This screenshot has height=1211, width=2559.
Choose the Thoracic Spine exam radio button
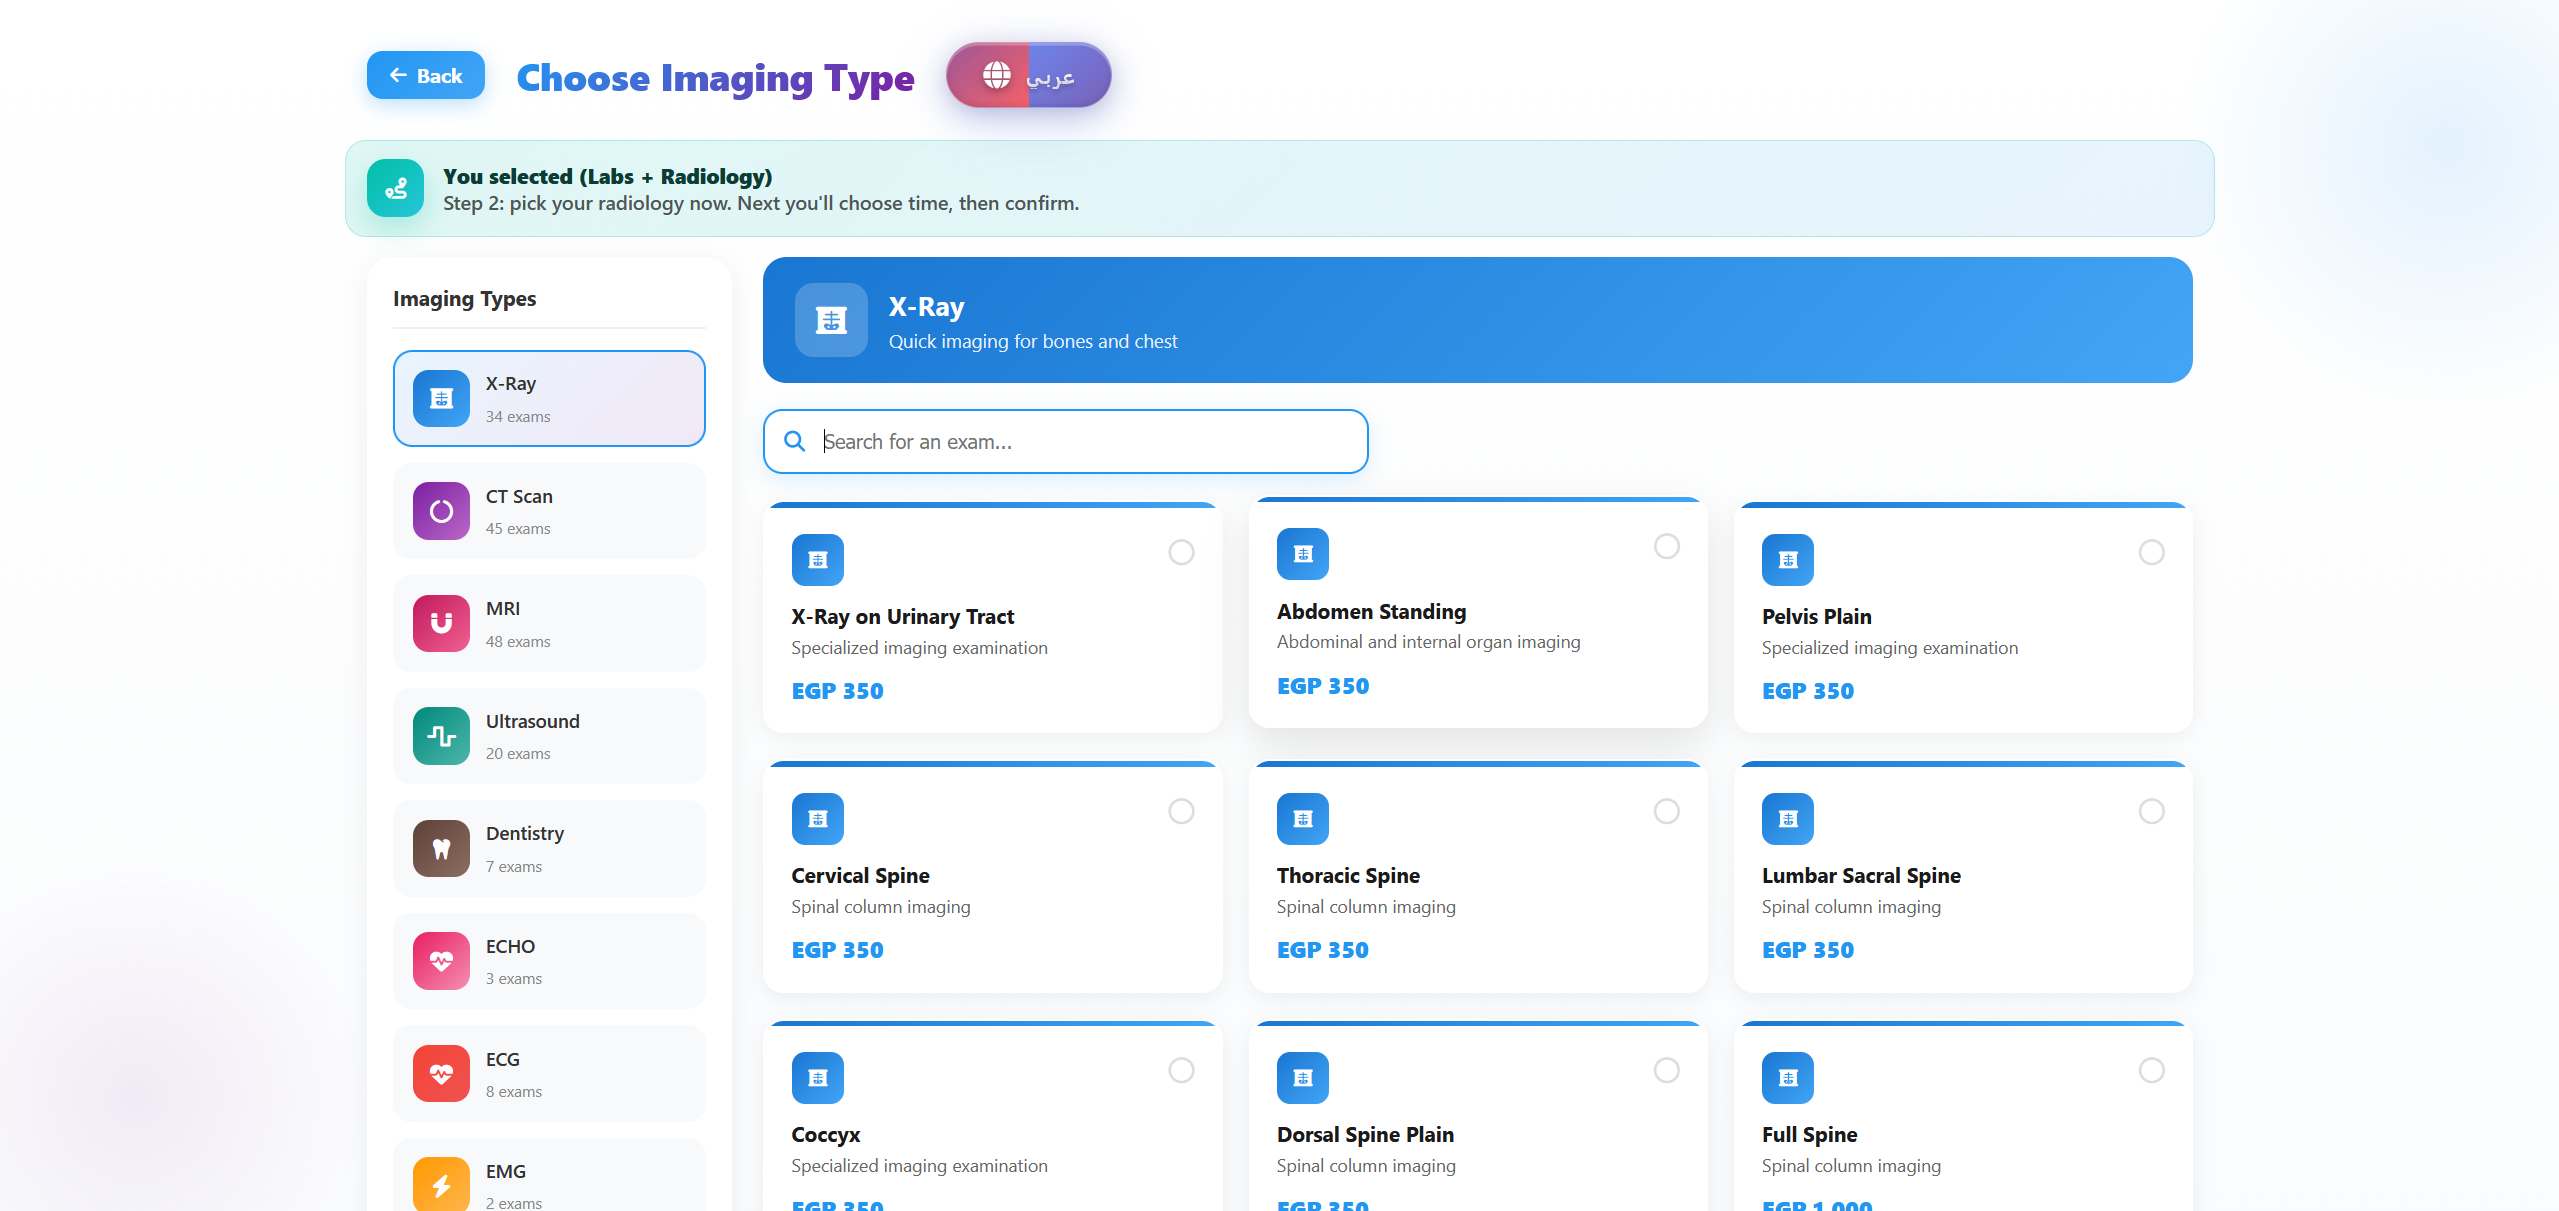coord(1666,811)
